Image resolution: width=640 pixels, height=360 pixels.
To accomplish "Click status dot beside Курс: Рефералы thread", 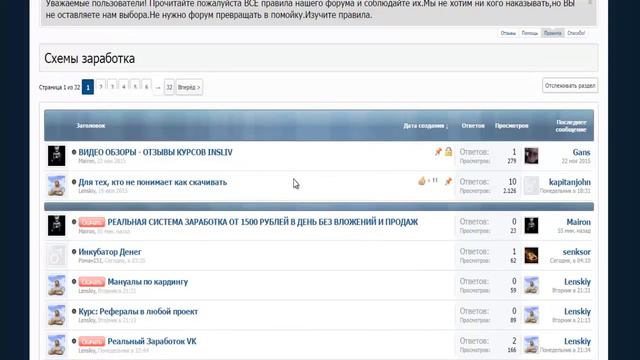I will [x=74, y=311].
